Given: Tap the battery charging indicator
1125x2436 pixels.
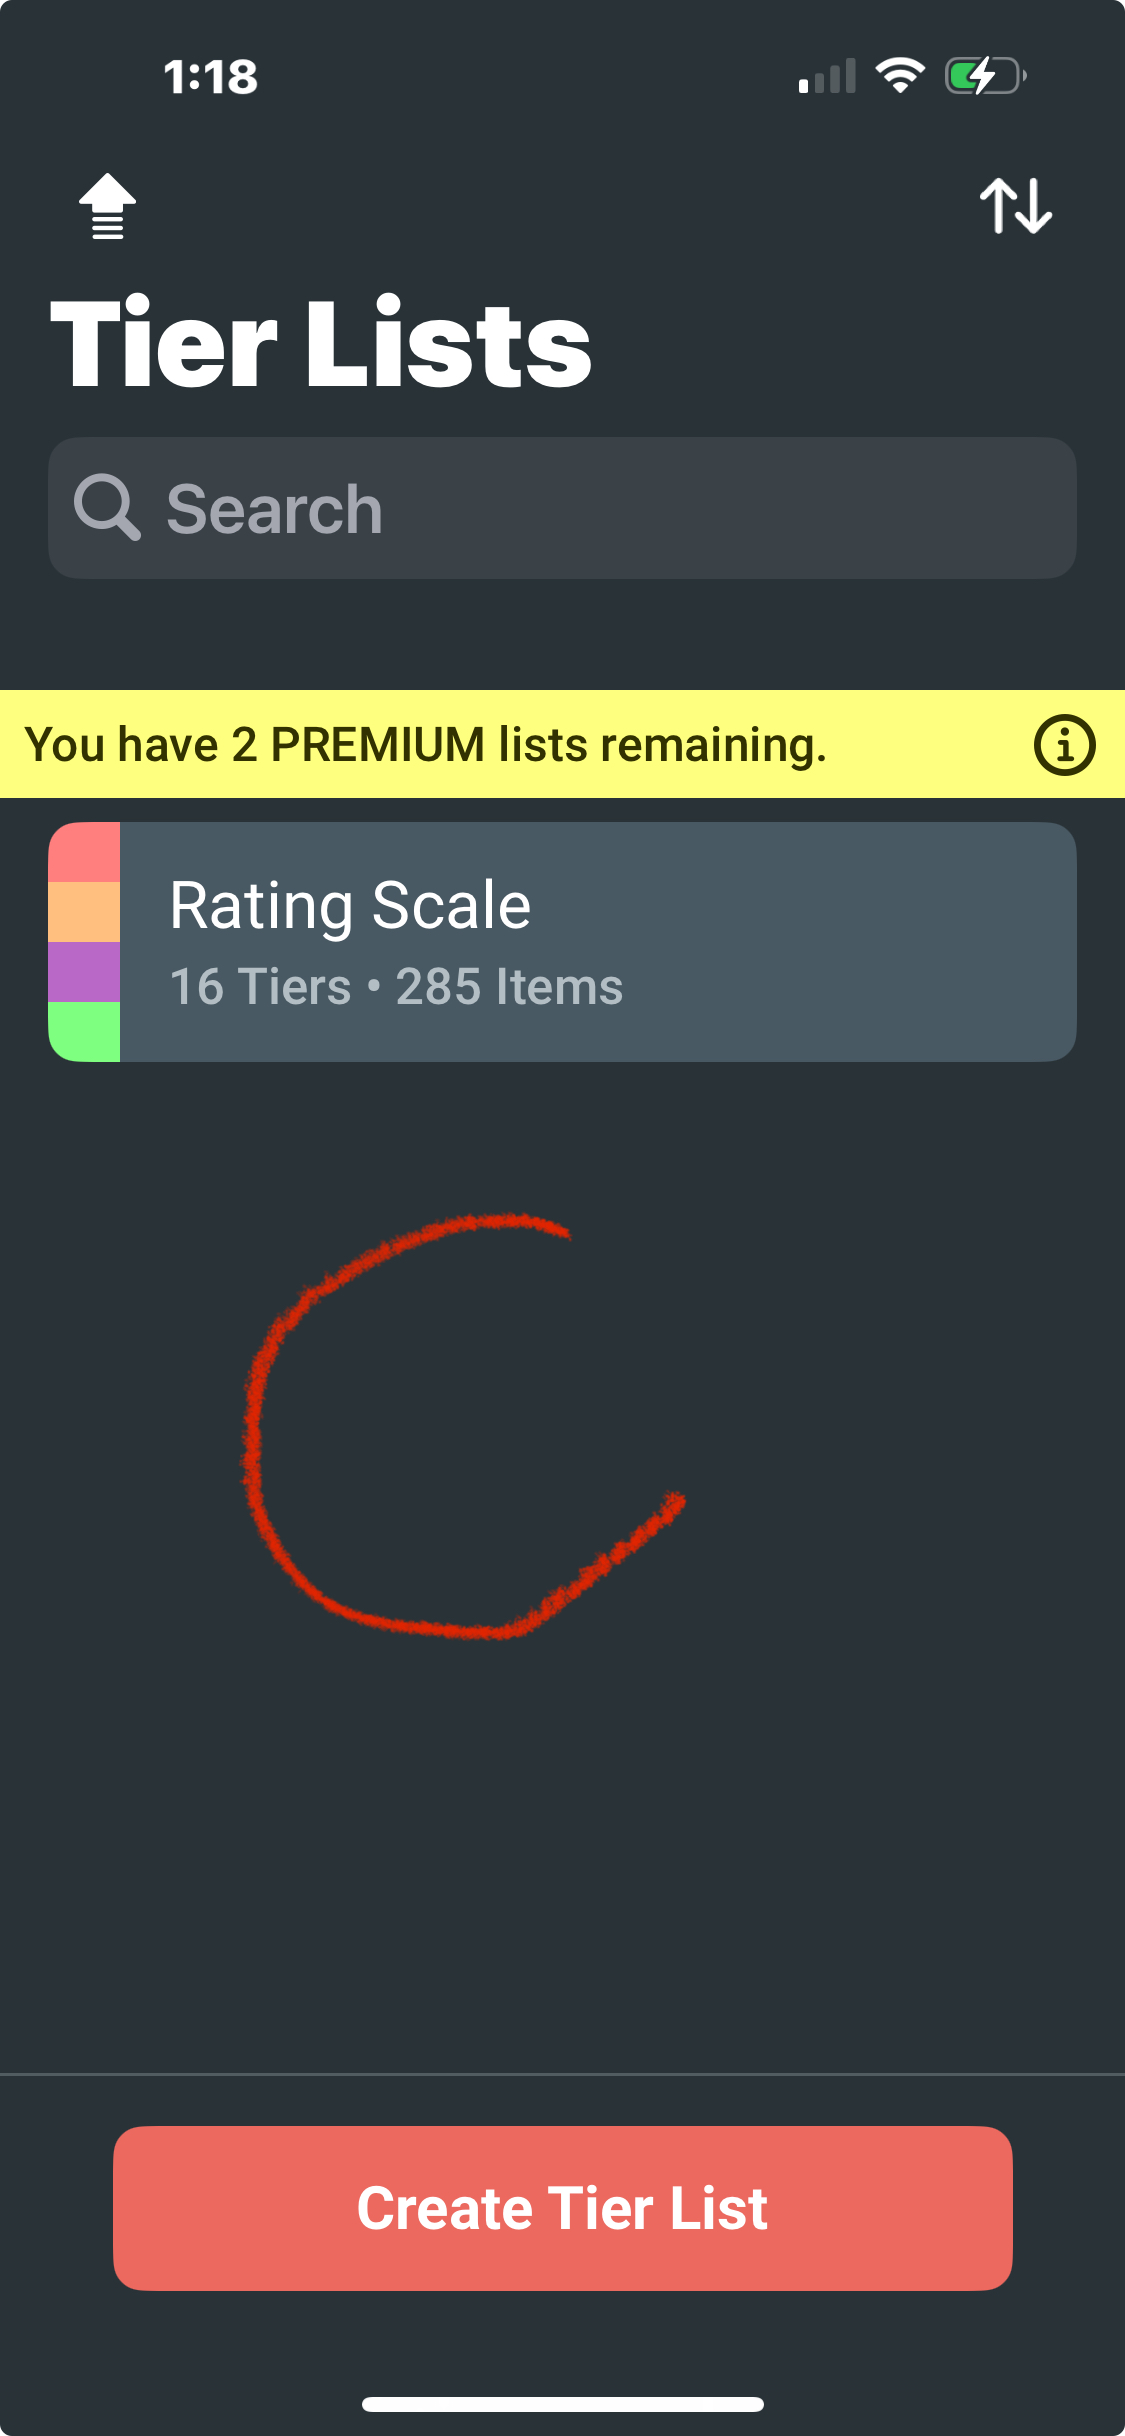Looking at the screenshot, I should pos(986,76).
